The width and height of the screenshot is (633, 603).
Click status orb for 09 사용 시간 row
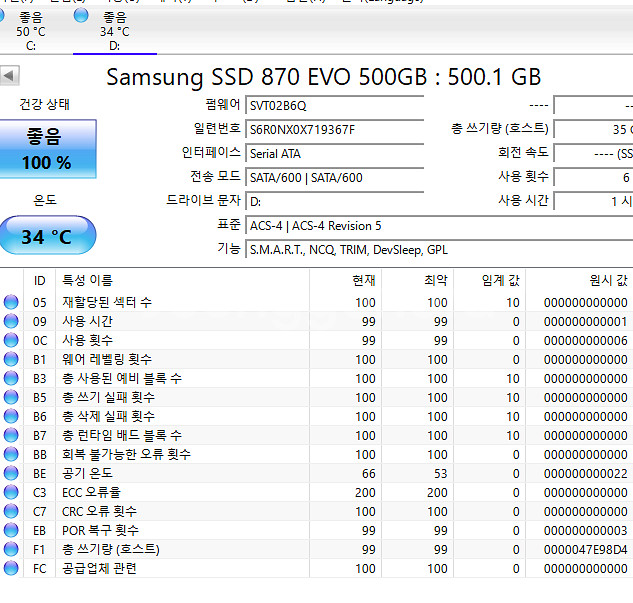(11, 321)
